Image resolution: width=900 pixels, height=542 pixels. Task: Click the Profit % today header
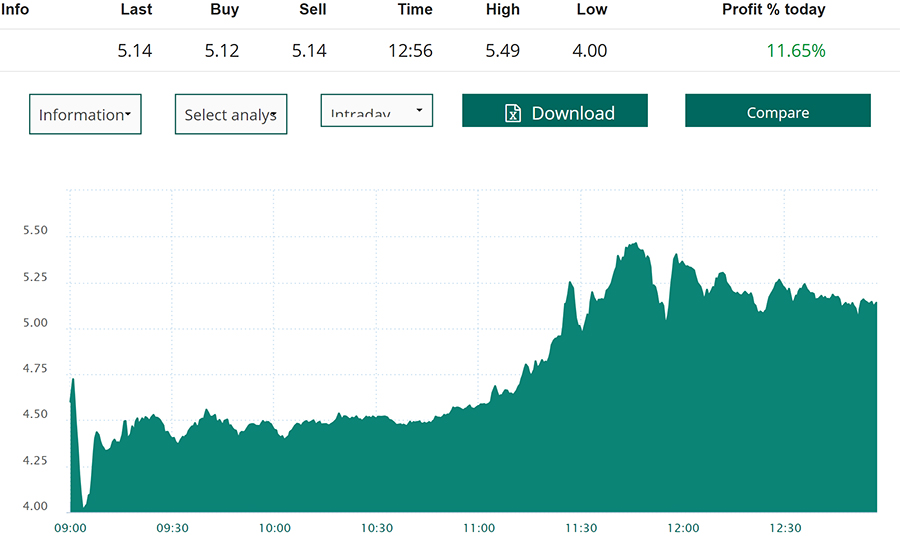click(x=773, y=10)
